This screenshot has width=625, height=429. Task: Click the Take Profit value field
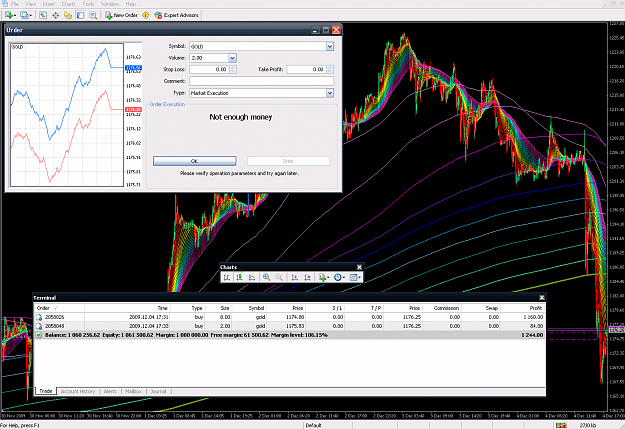click(307, 69)
